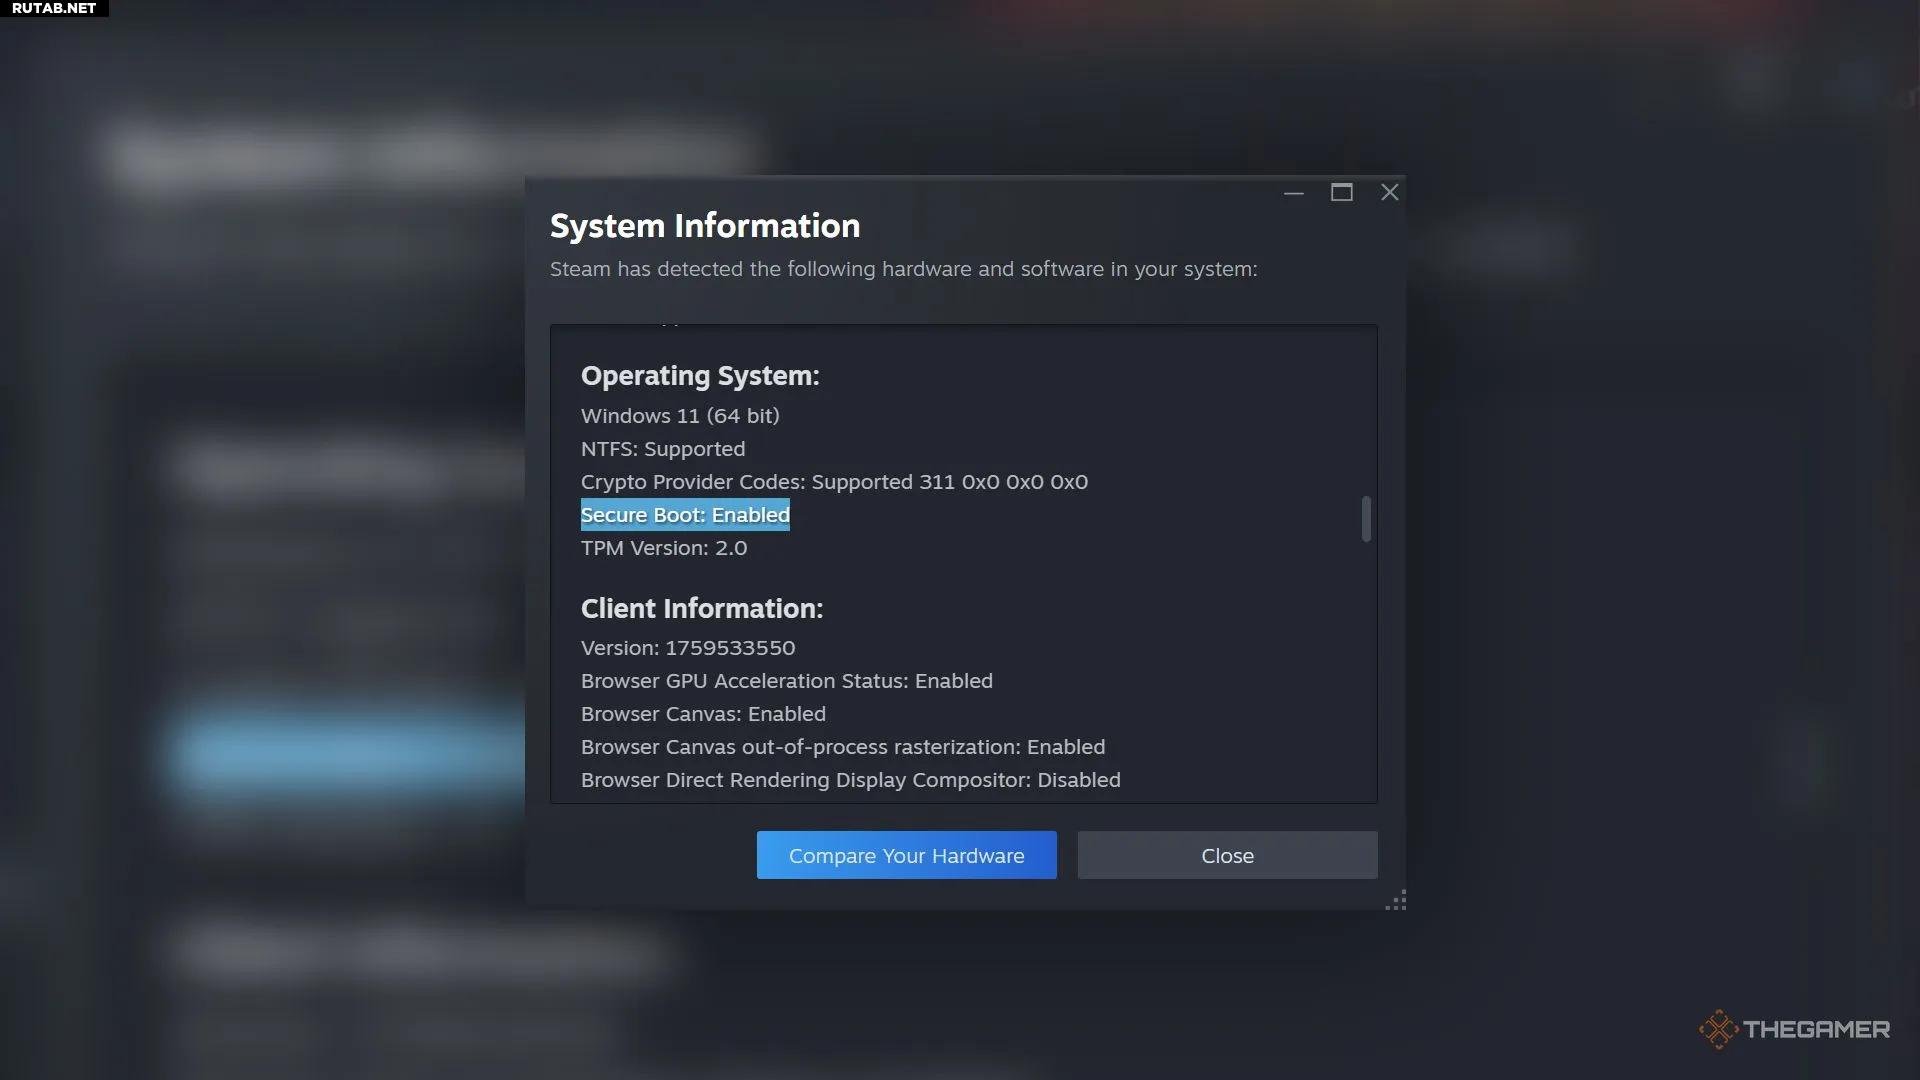
Task: Click the Version: 1759533550 line
Action: [688, 648]
